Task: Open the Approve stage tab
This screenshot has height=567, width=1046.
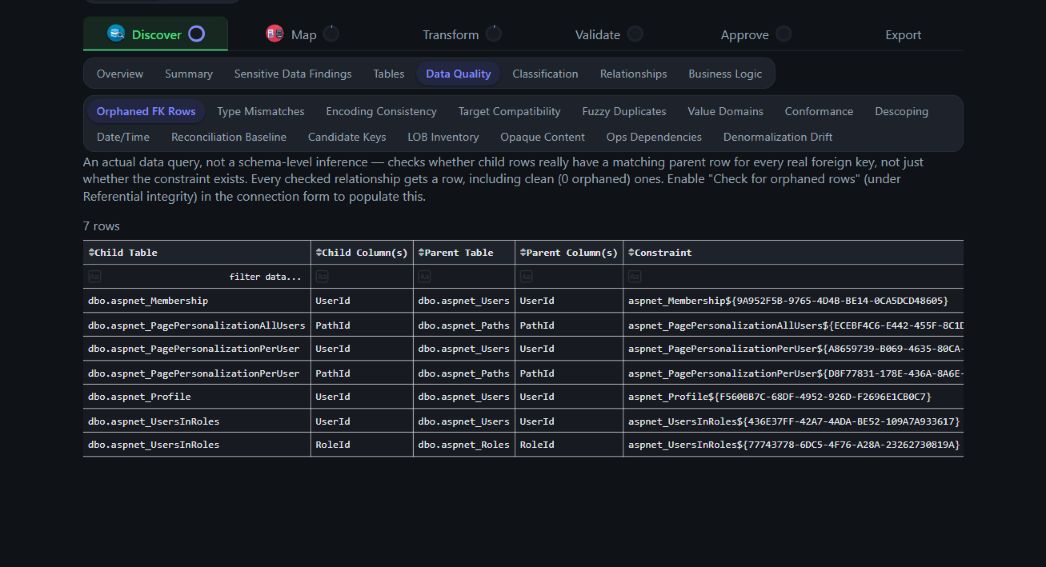Action: [754, 34]
